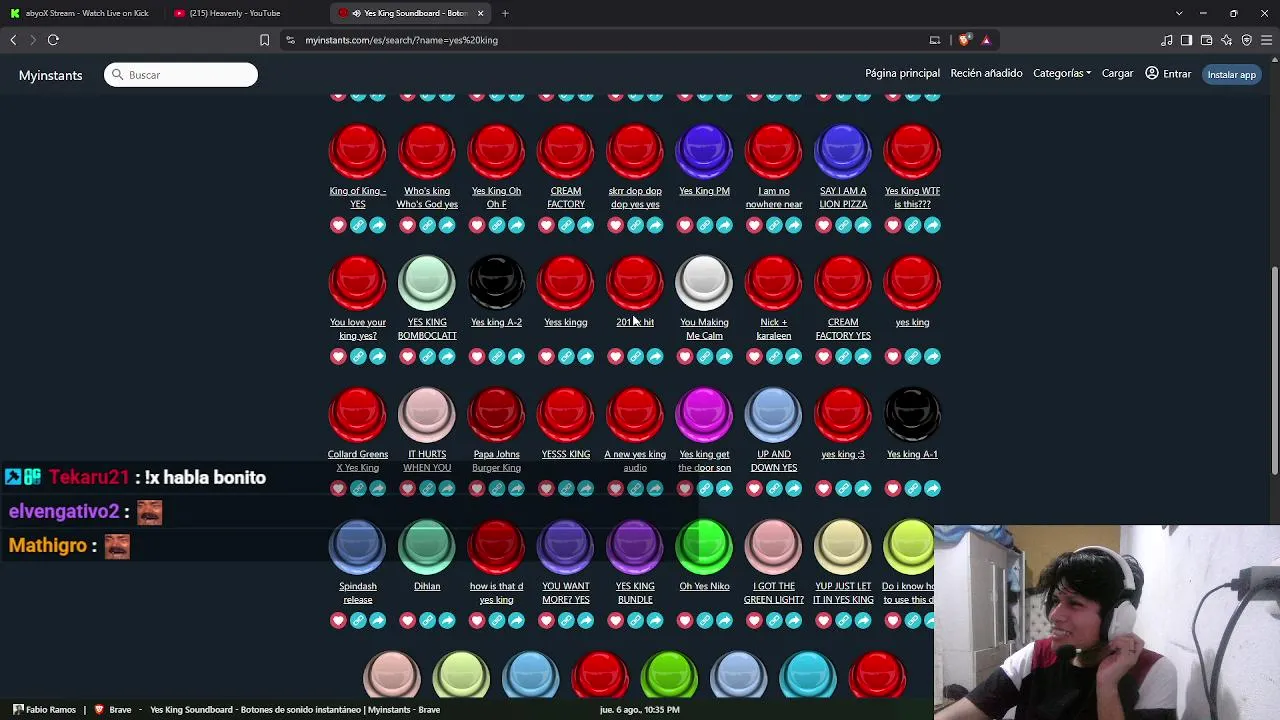Share the 'King of King - YES' sound

(x=378, y=225)
